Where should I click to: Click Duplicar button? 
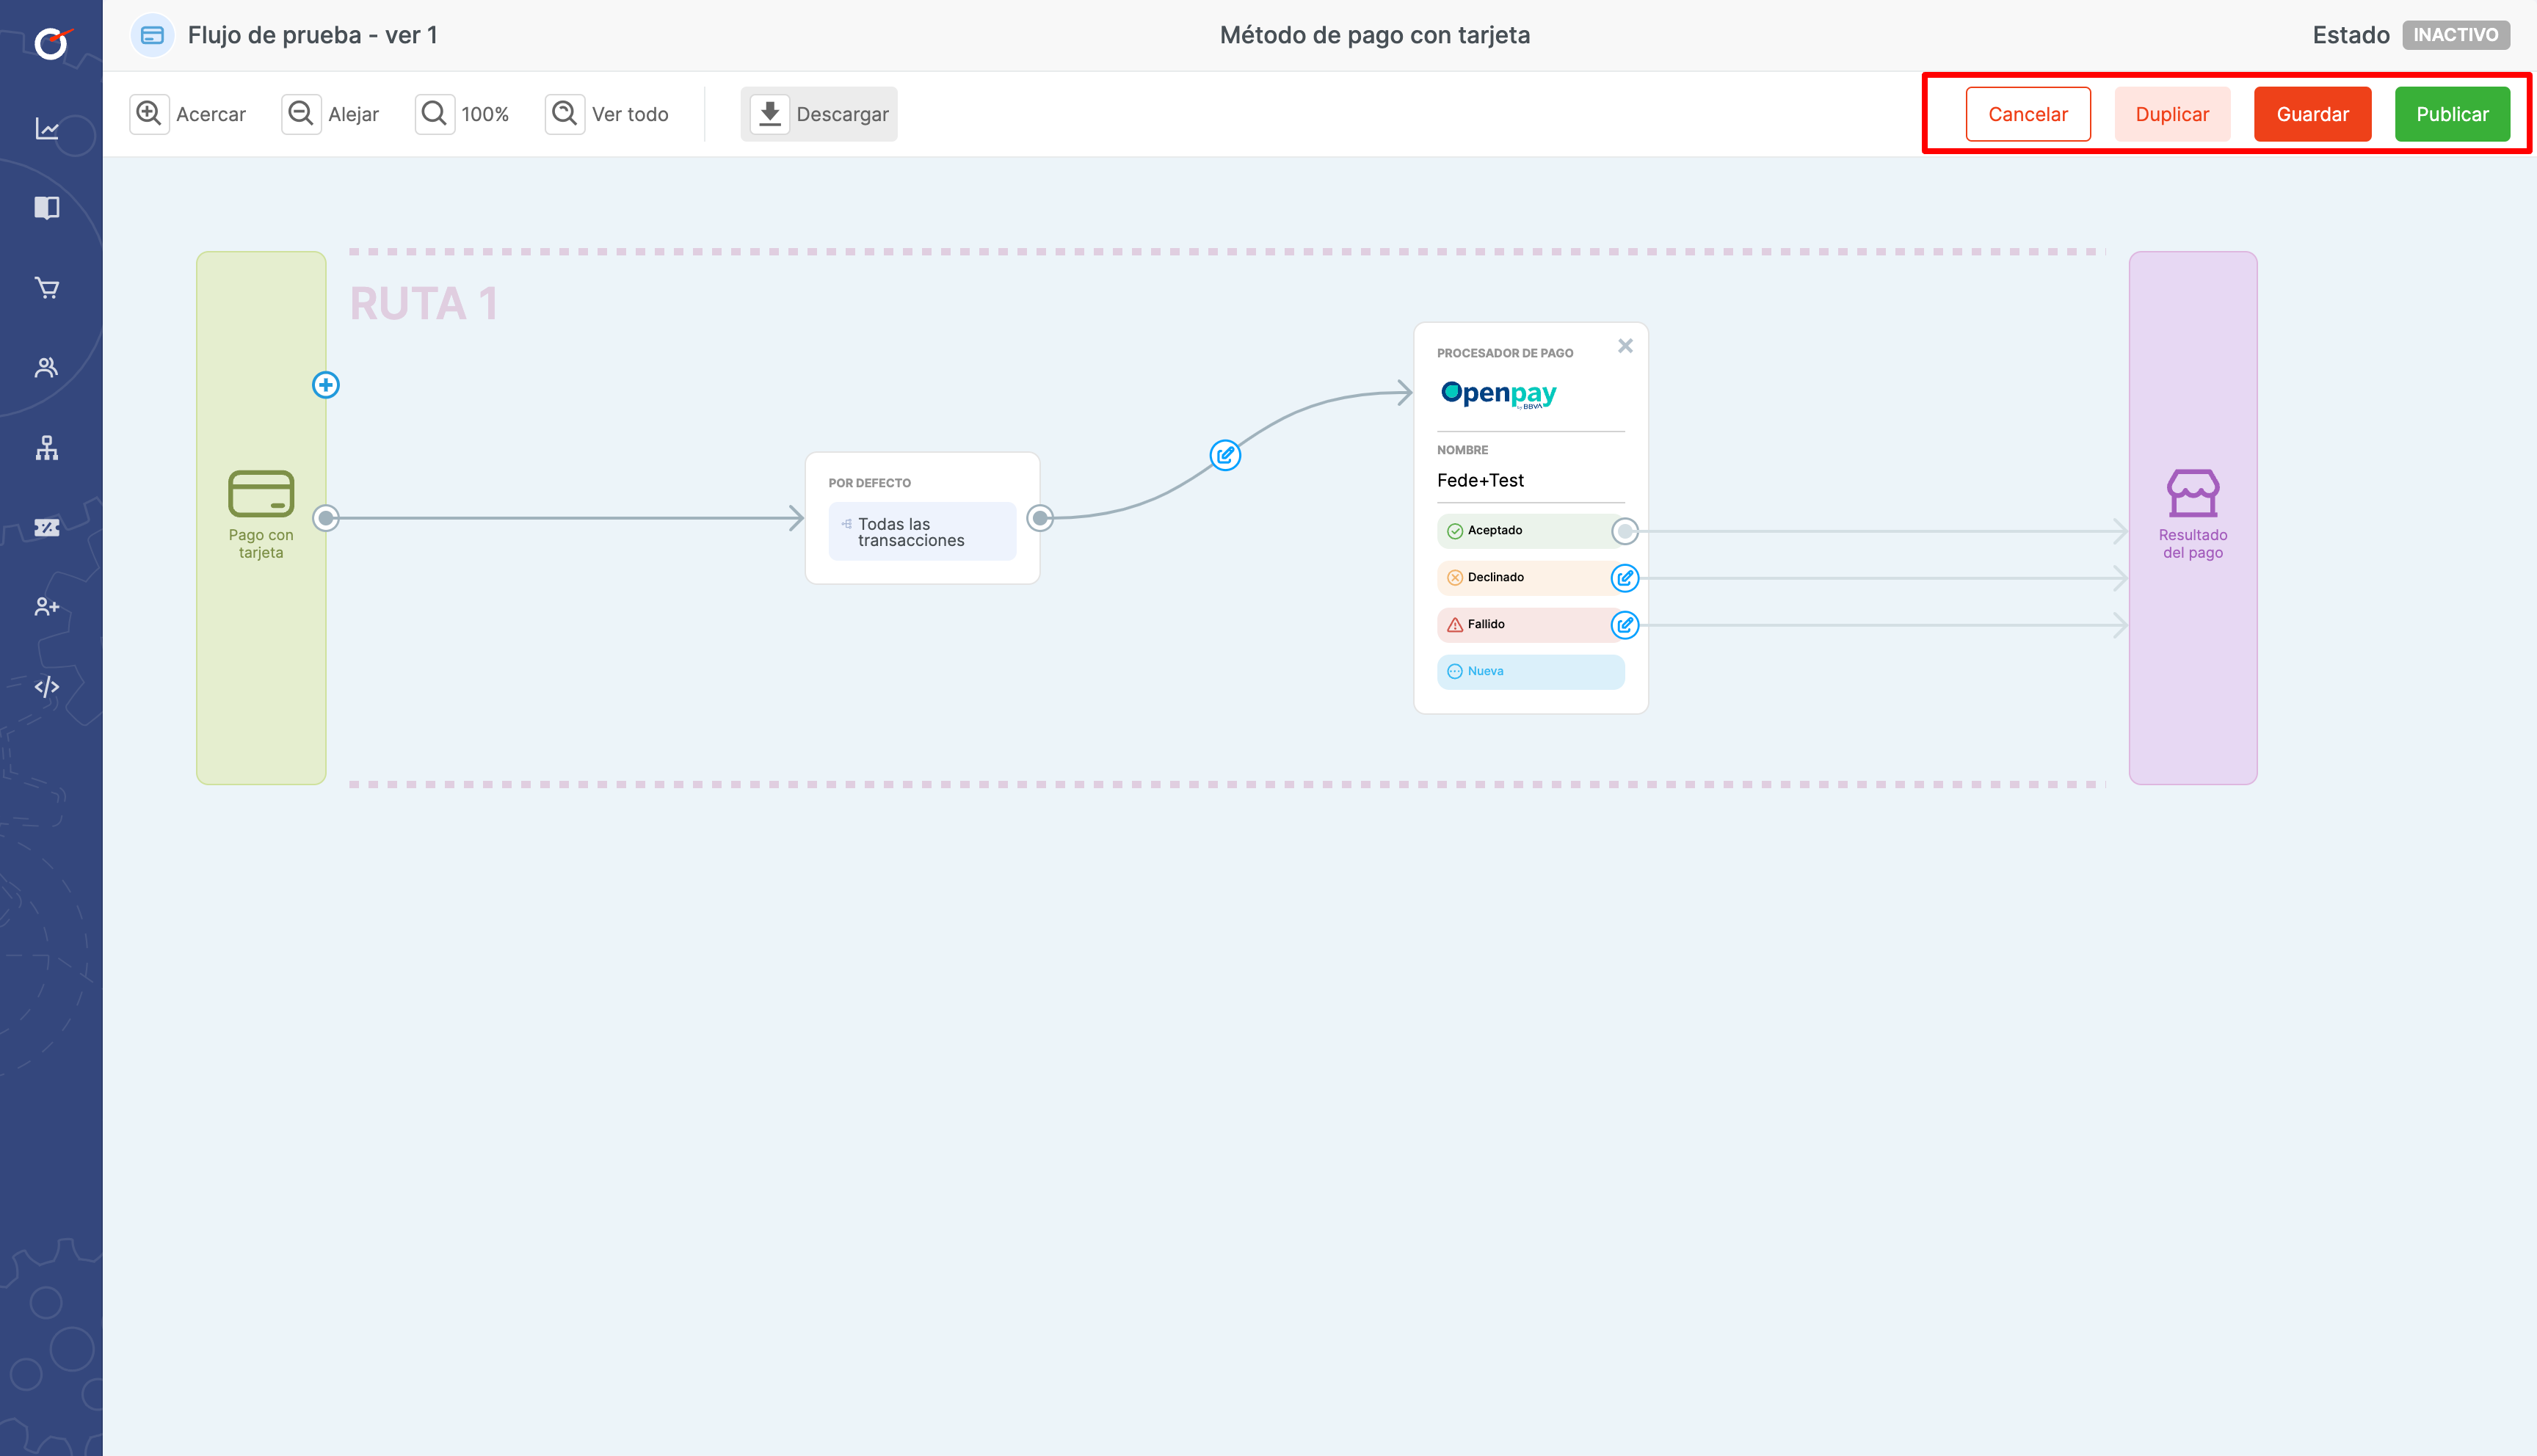2172,114
